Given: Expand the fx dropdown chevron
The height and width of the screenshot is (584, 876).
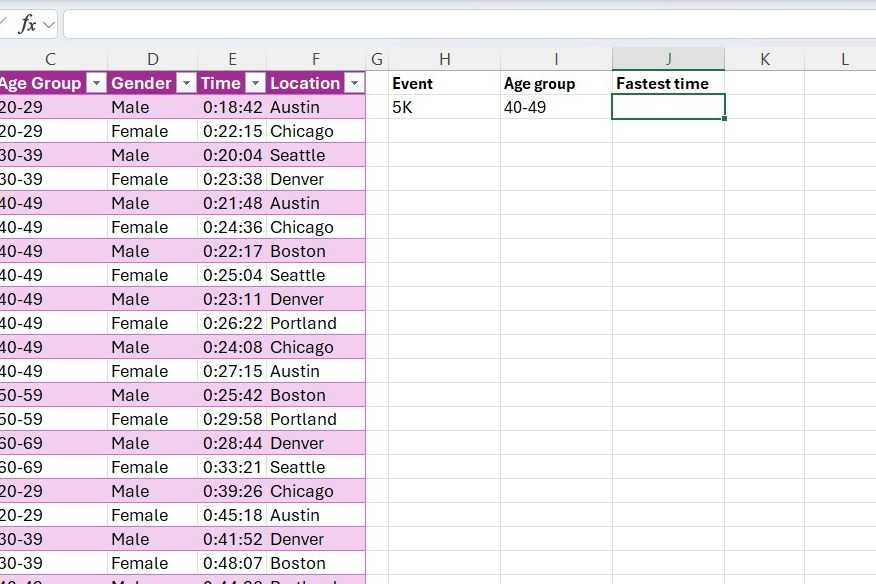Looking at the screenshot, I should click(49, 25).
